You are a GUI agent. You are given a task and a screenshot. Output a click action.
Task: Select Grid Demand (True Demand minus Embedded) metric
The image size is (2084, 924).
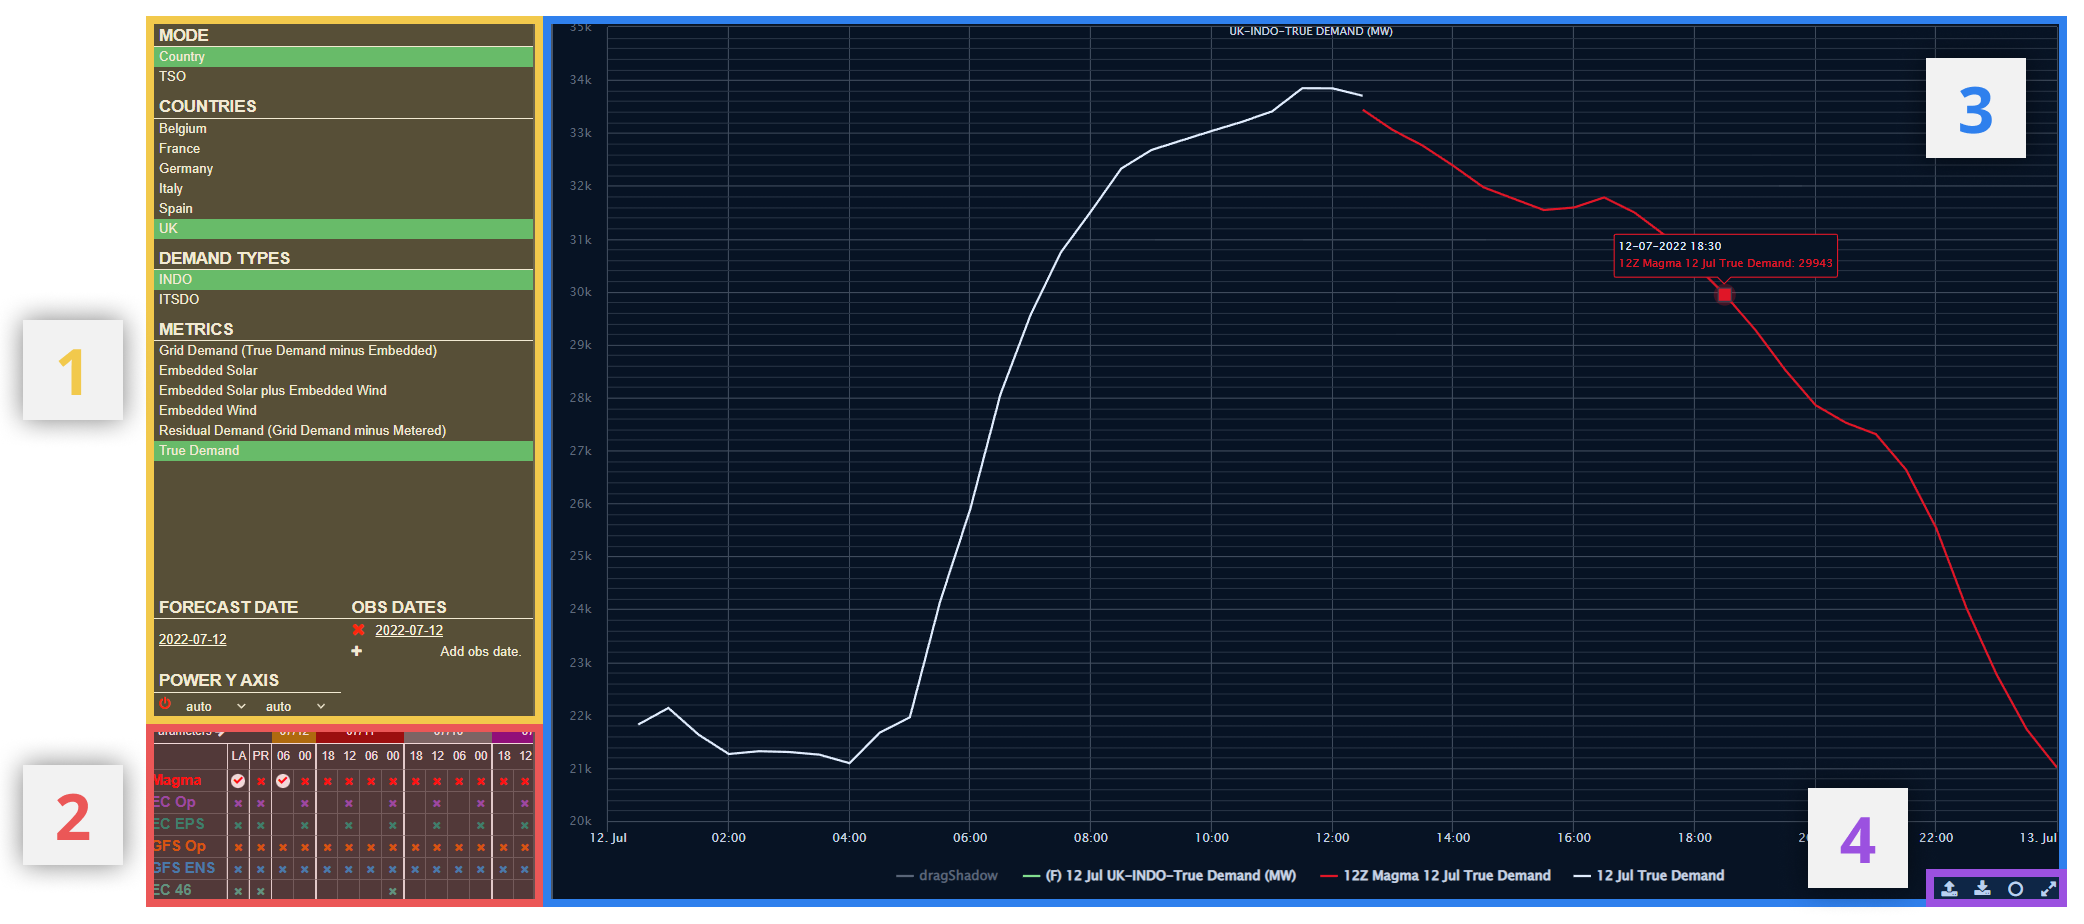pyautogui.click(x=343, y=351)
